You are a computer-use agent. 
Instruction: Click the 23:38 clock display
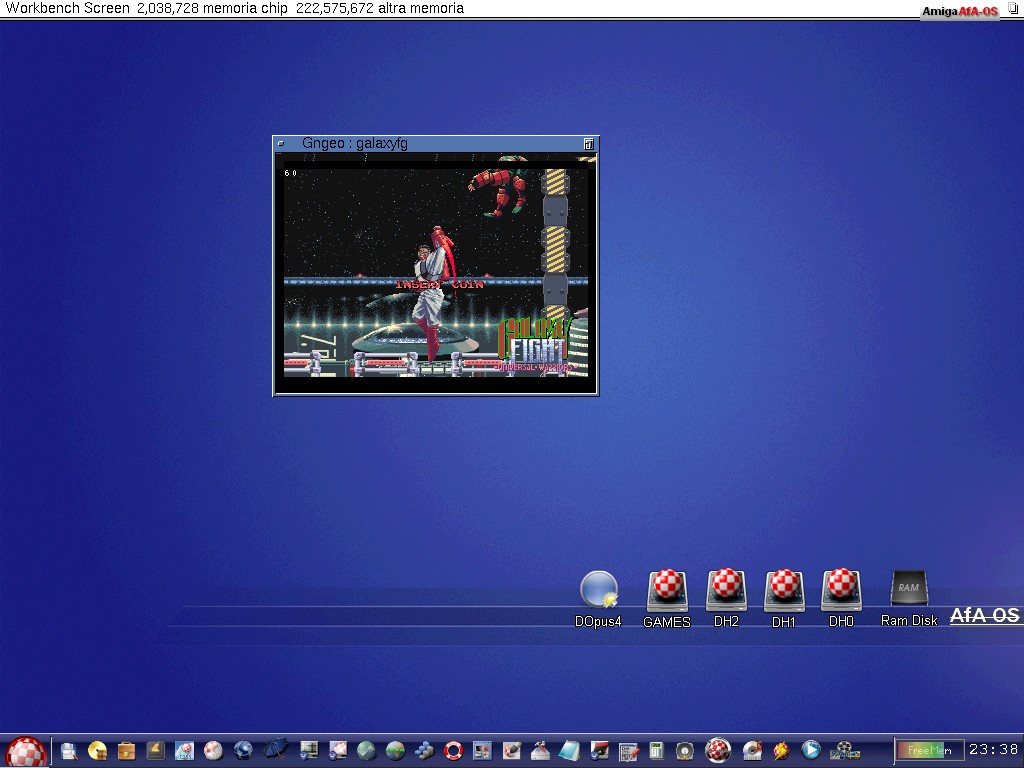[x=993, y=750]
